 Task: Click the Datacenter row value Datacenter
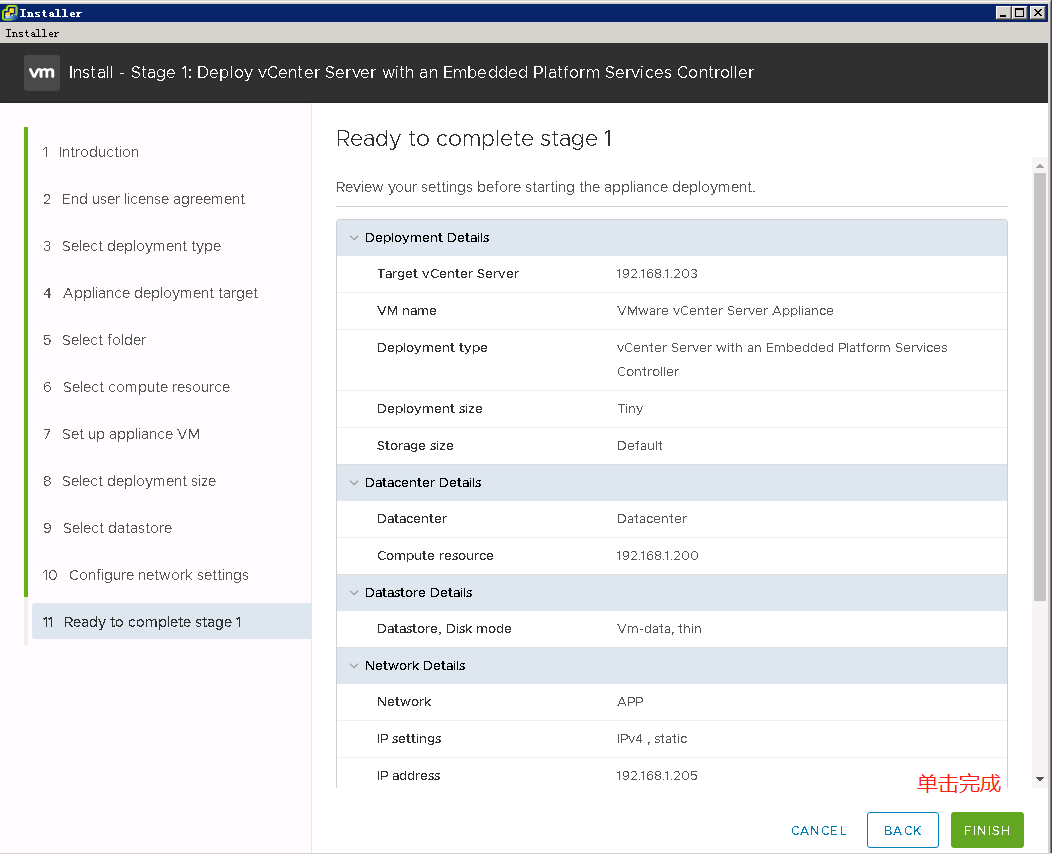point(651,519)
